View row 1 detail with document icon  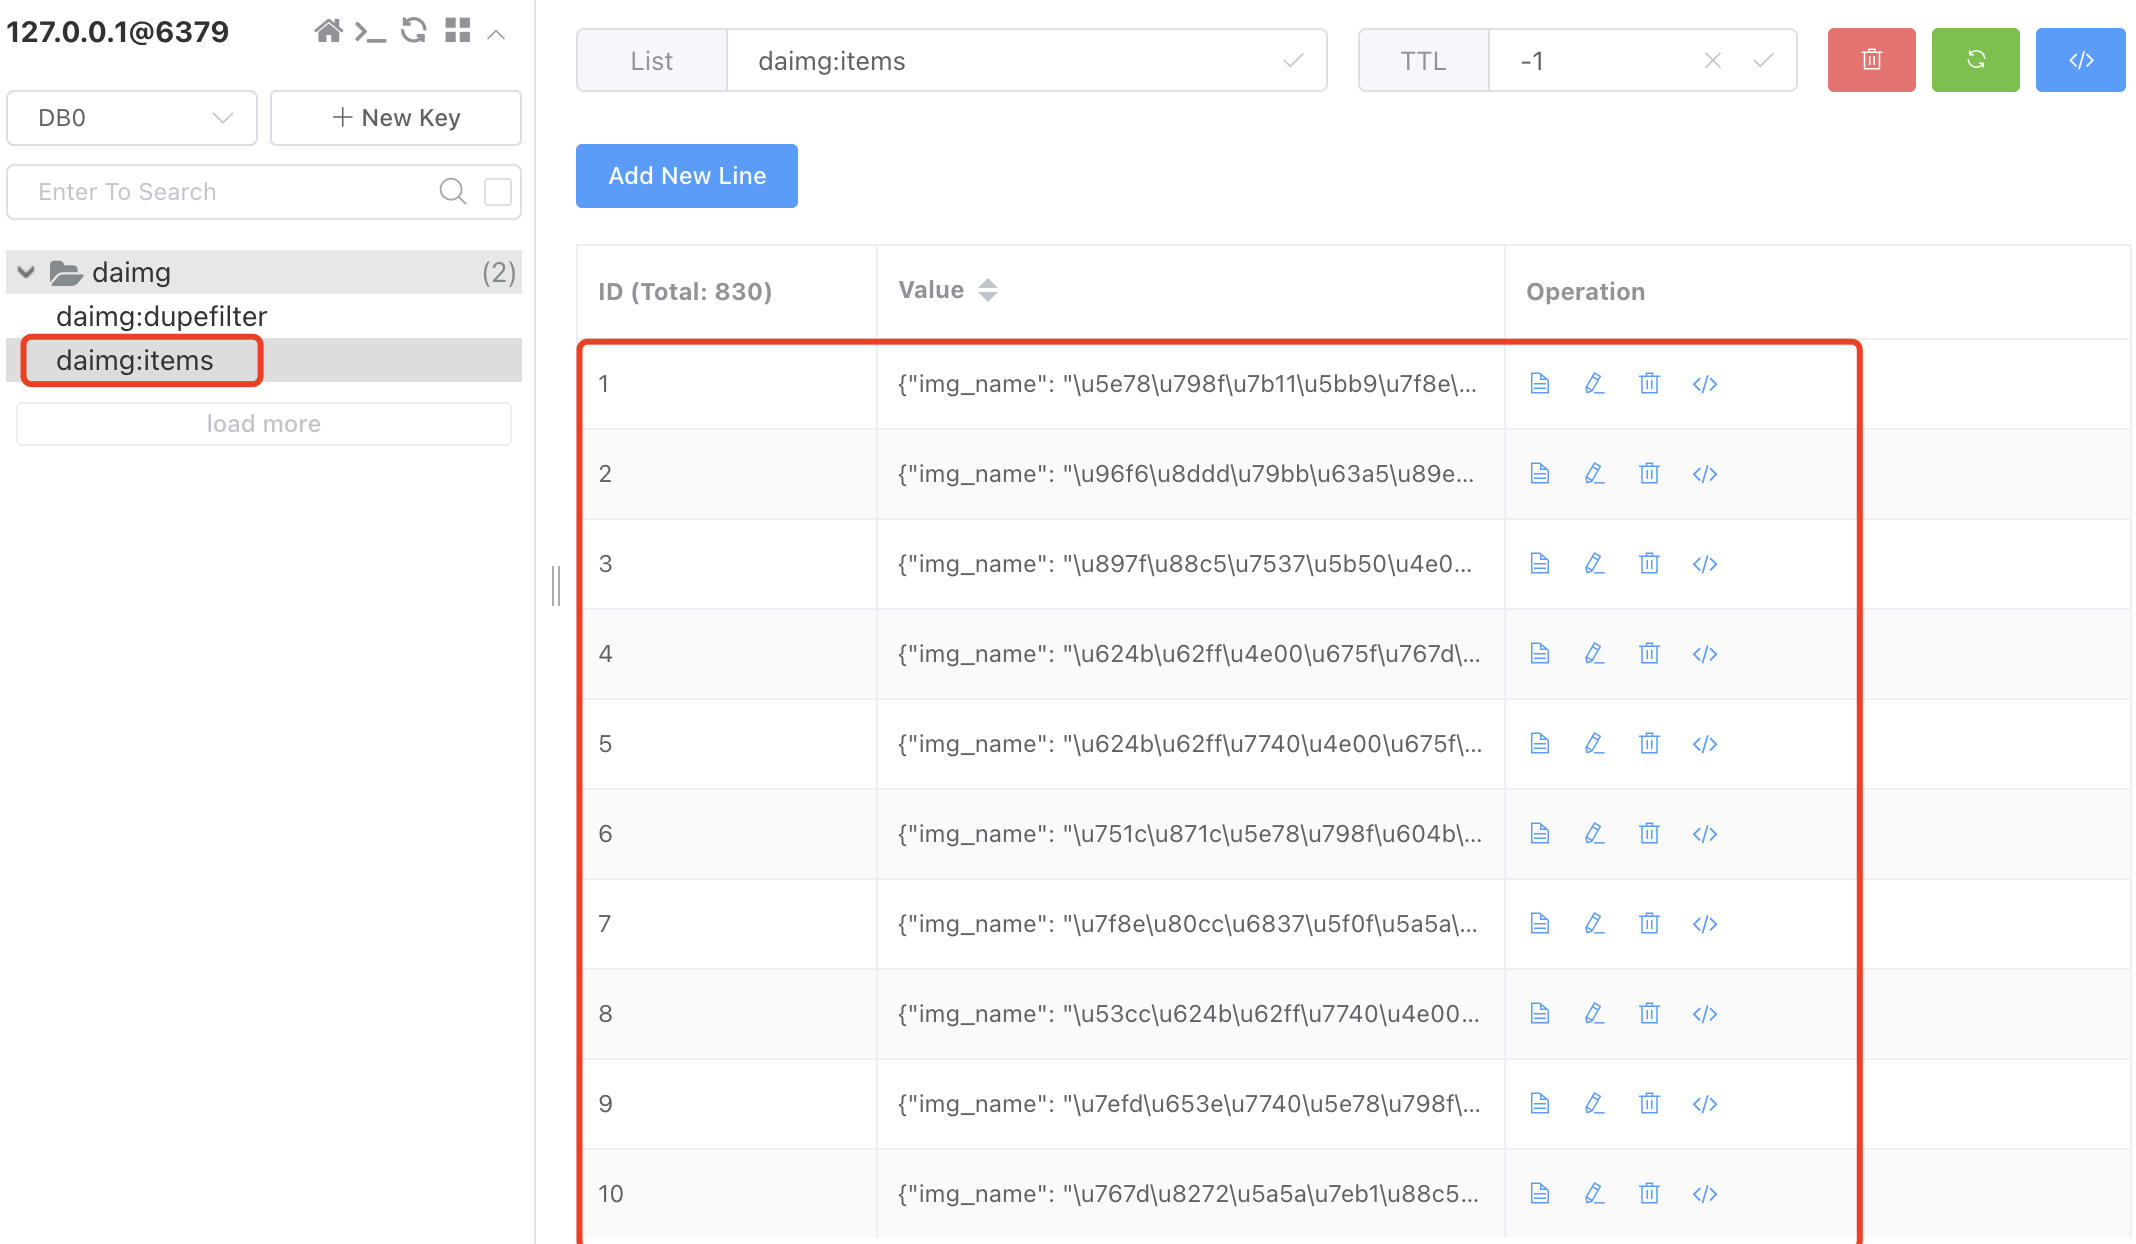pos(1540,384)
